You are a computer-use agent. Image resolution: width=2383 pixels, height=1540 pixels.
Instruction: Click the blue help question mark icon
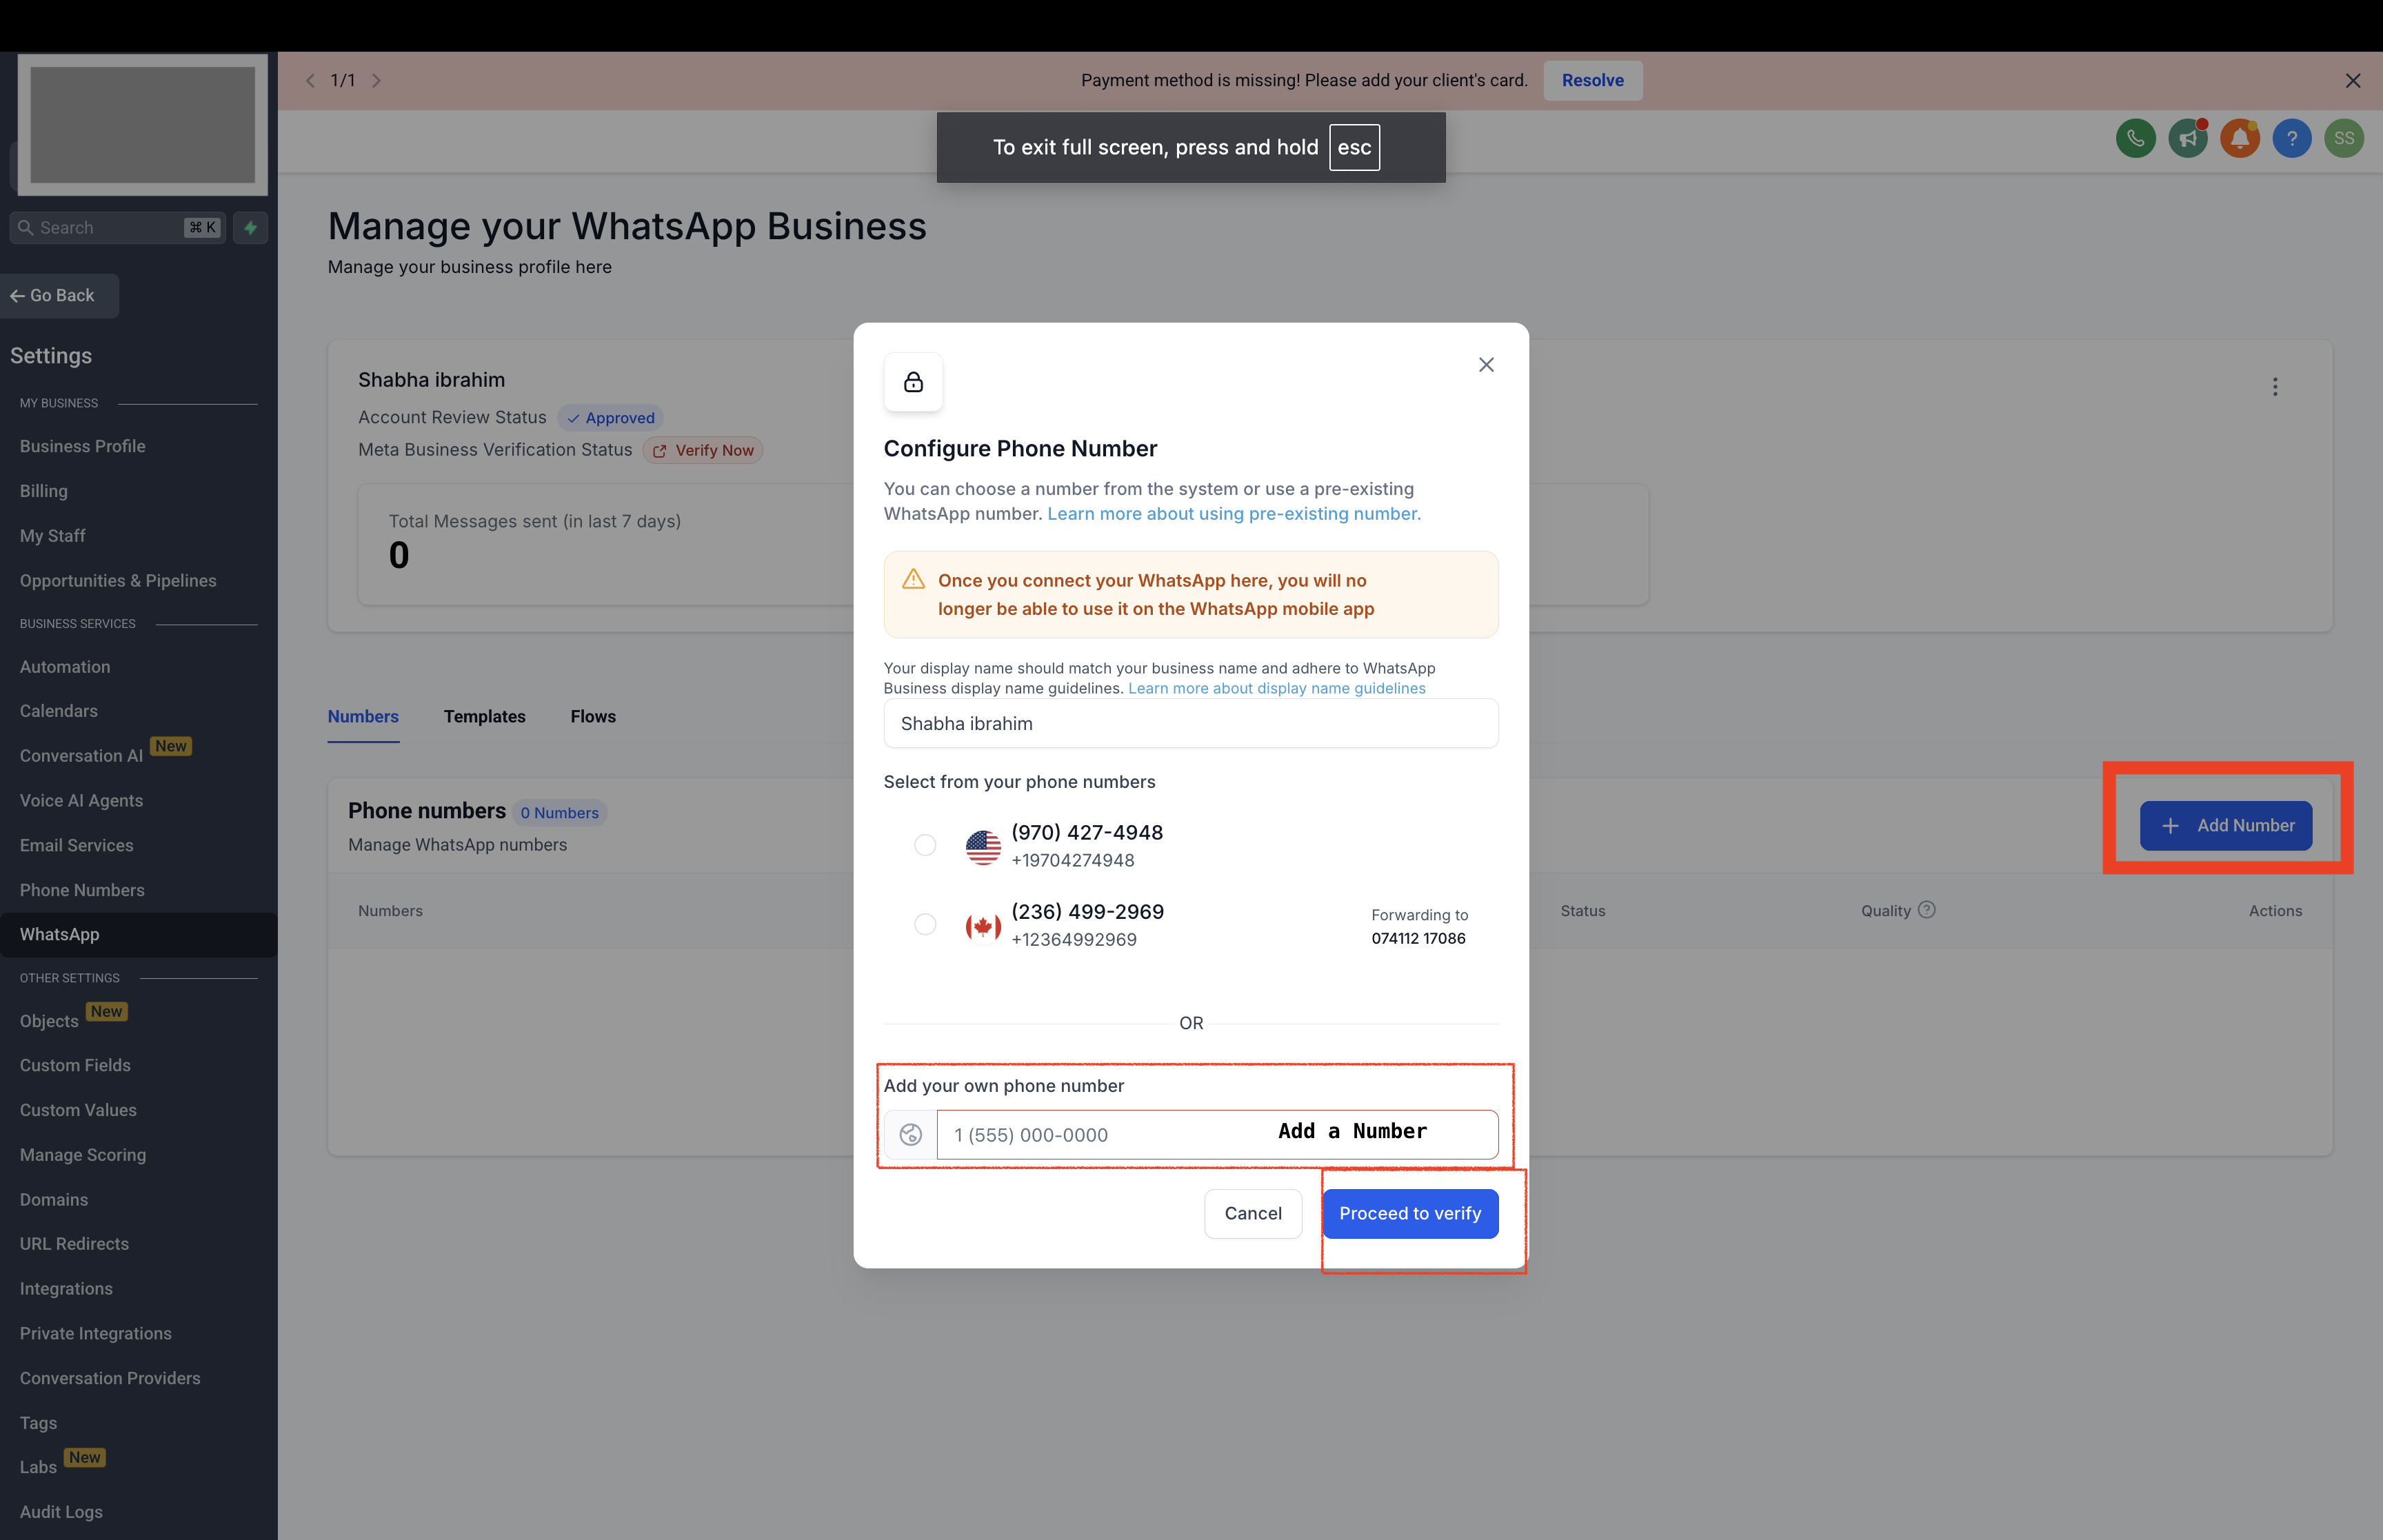pyautogui.click(x=2291, y=138)
